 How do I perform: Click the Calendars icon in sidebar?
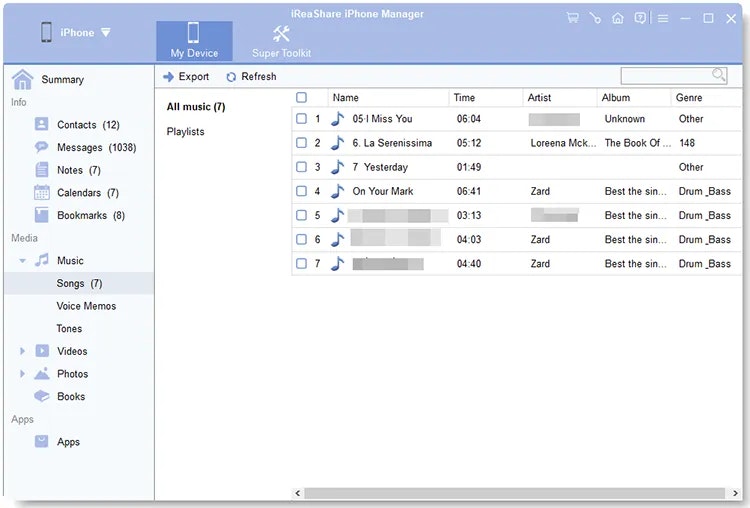point(42,192)
